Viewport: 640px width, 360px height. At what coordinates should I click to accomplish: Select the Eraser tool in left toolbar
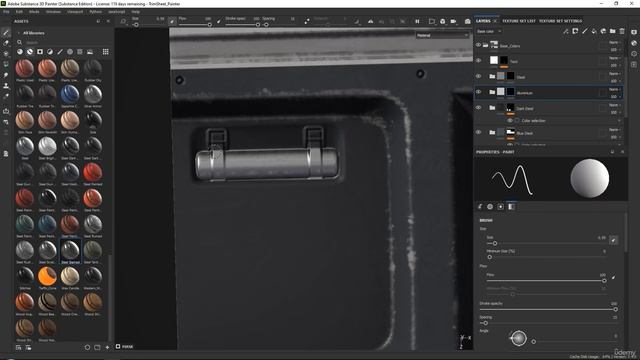tap(6, 43)
